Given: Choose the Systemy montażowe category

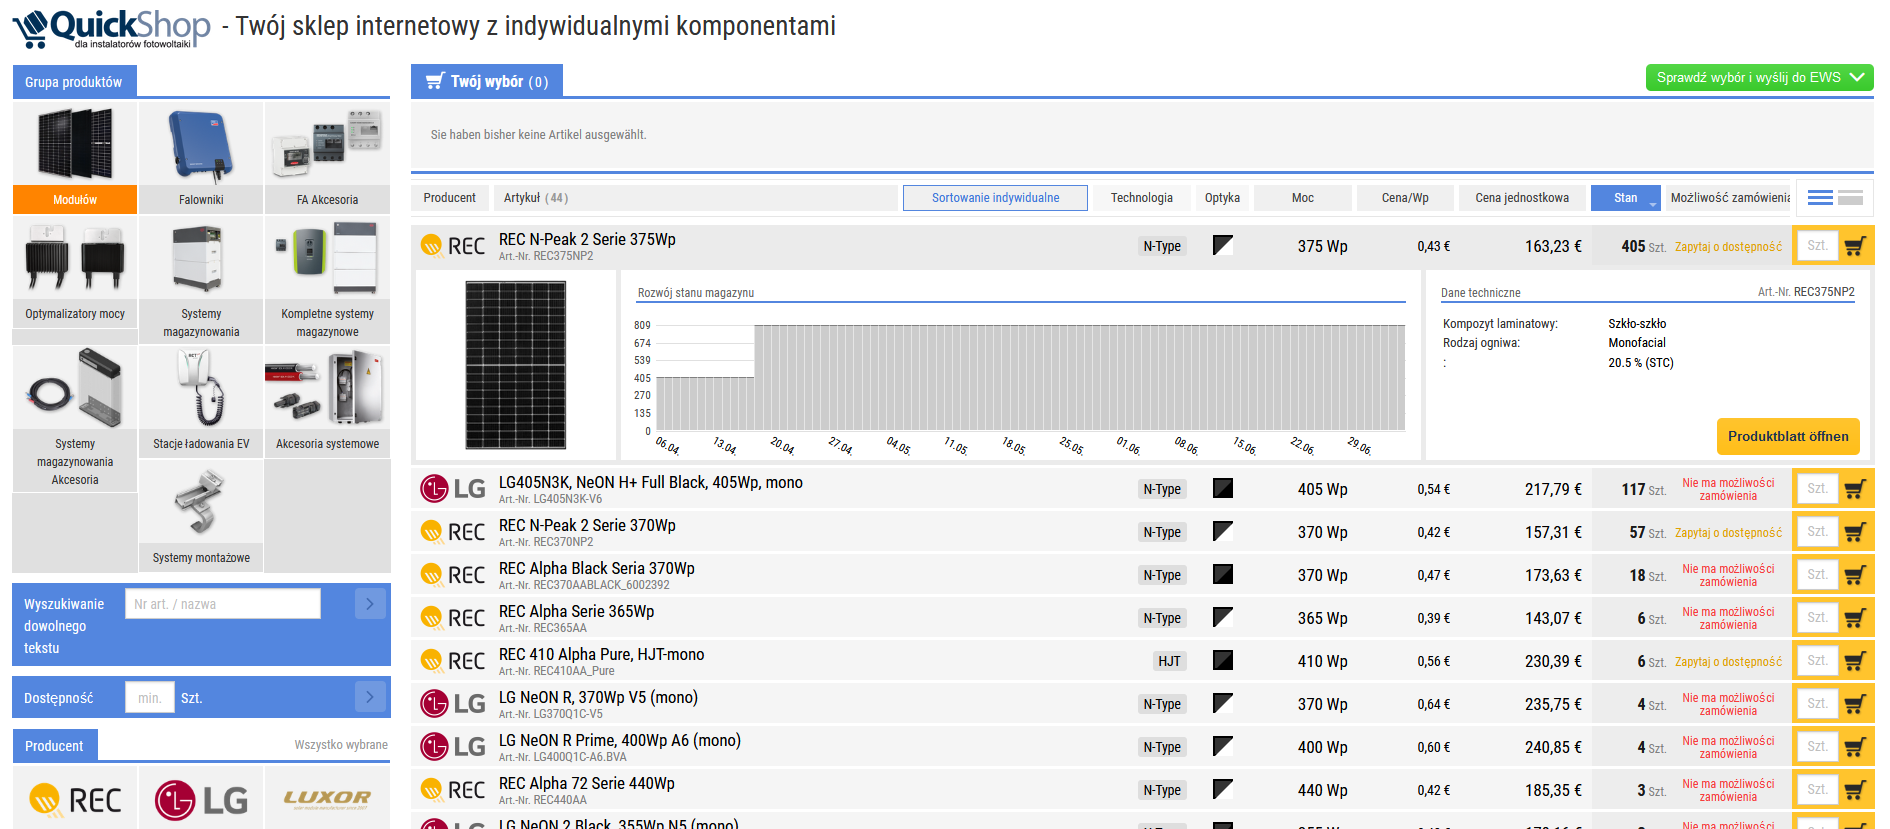Looking at the screenshot, I should tap(201, 515).
